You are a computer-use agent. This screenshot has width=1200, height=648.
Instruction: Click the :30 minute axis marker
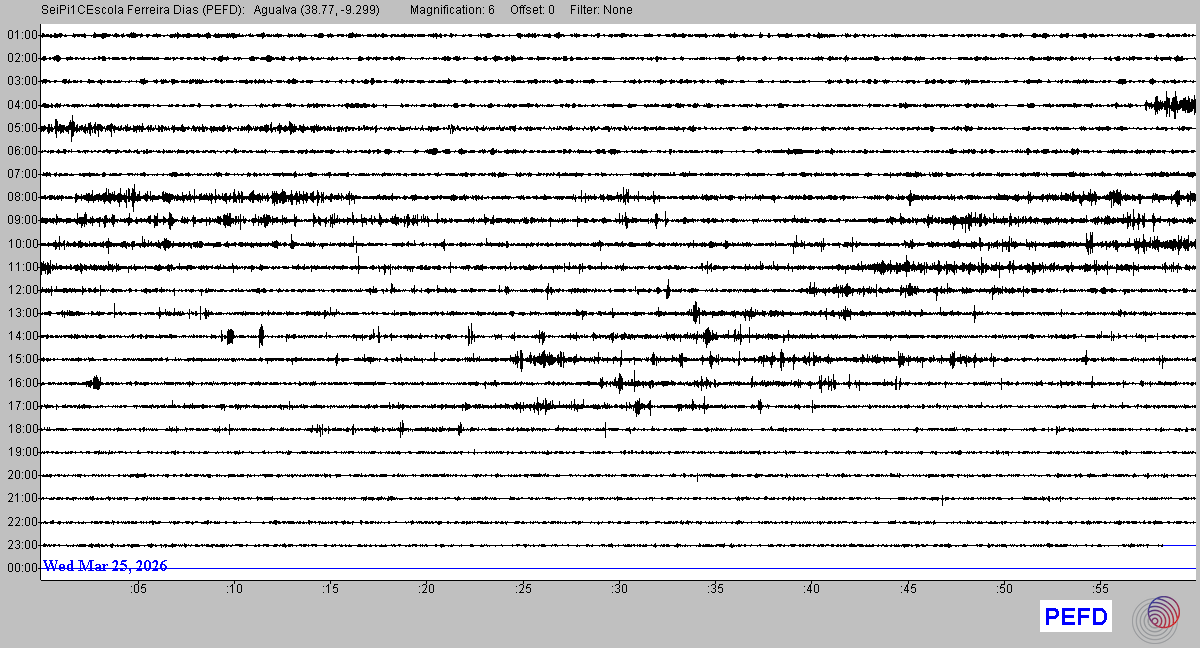click(x=620, y=589)
